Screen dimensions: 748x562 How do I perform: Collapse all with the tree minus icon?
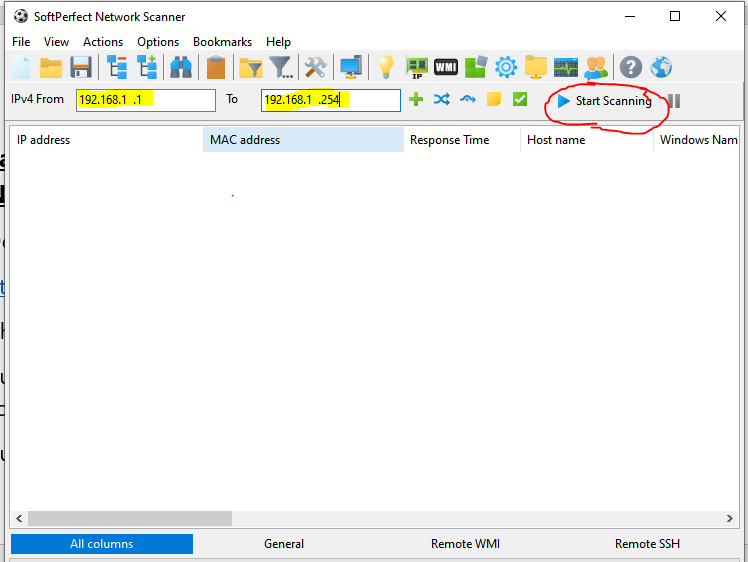point(116,67)
